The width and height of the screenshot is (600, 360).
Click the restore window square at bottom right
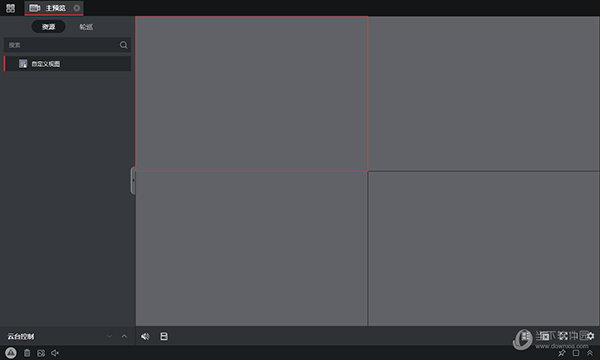point(576,353)
